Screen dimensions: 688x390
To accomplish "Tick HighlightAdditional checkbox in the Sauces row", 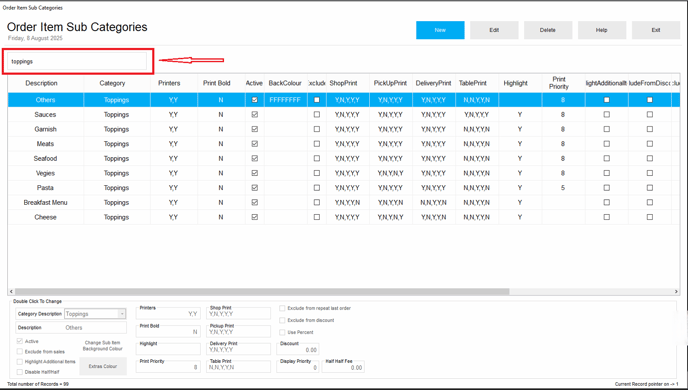I will pos(606,114).
